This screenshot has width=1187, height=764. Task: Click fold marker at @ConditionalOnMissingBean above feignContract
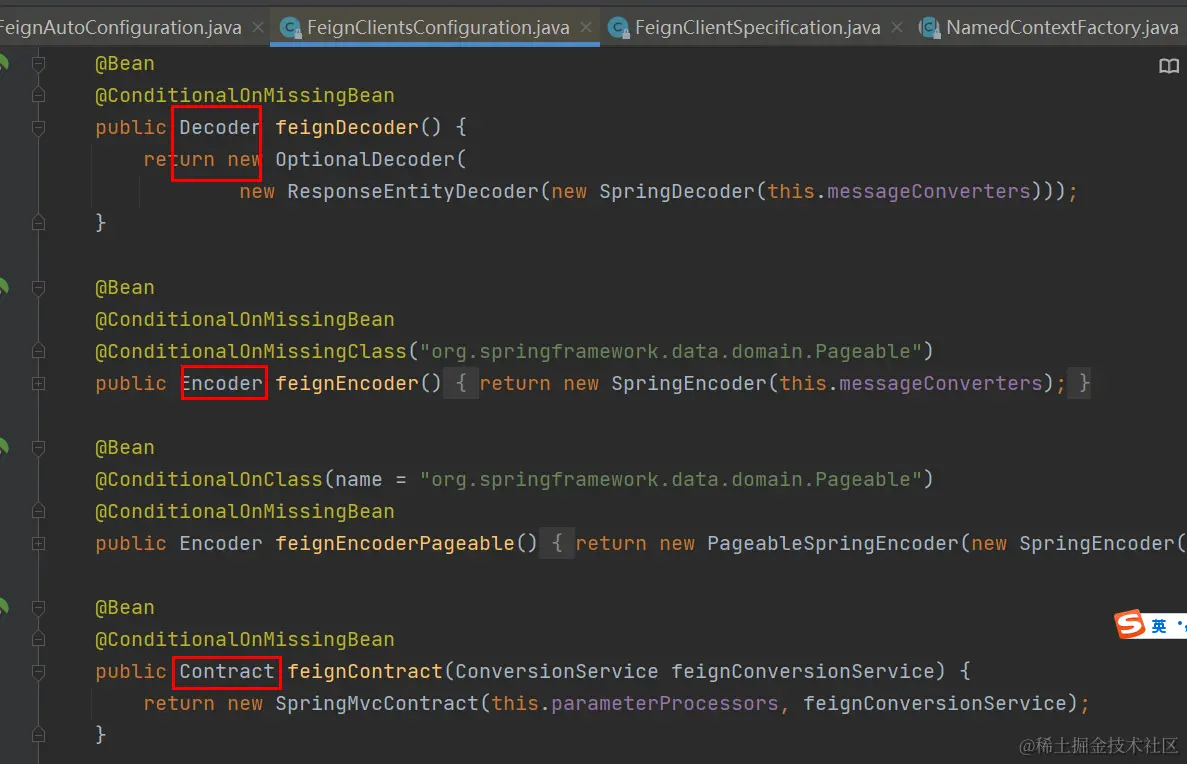pos(39,640)
